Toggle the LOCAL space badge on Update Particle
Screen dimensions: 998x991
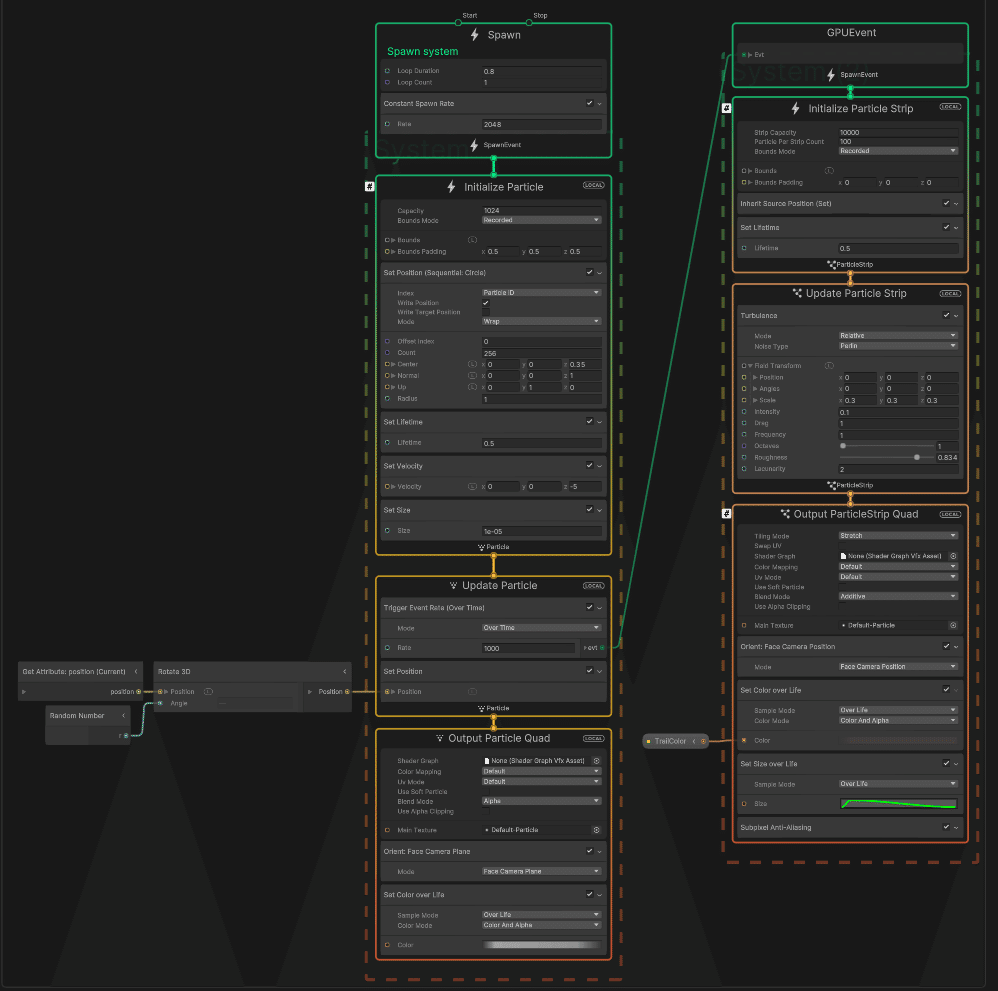coord(593,586)
